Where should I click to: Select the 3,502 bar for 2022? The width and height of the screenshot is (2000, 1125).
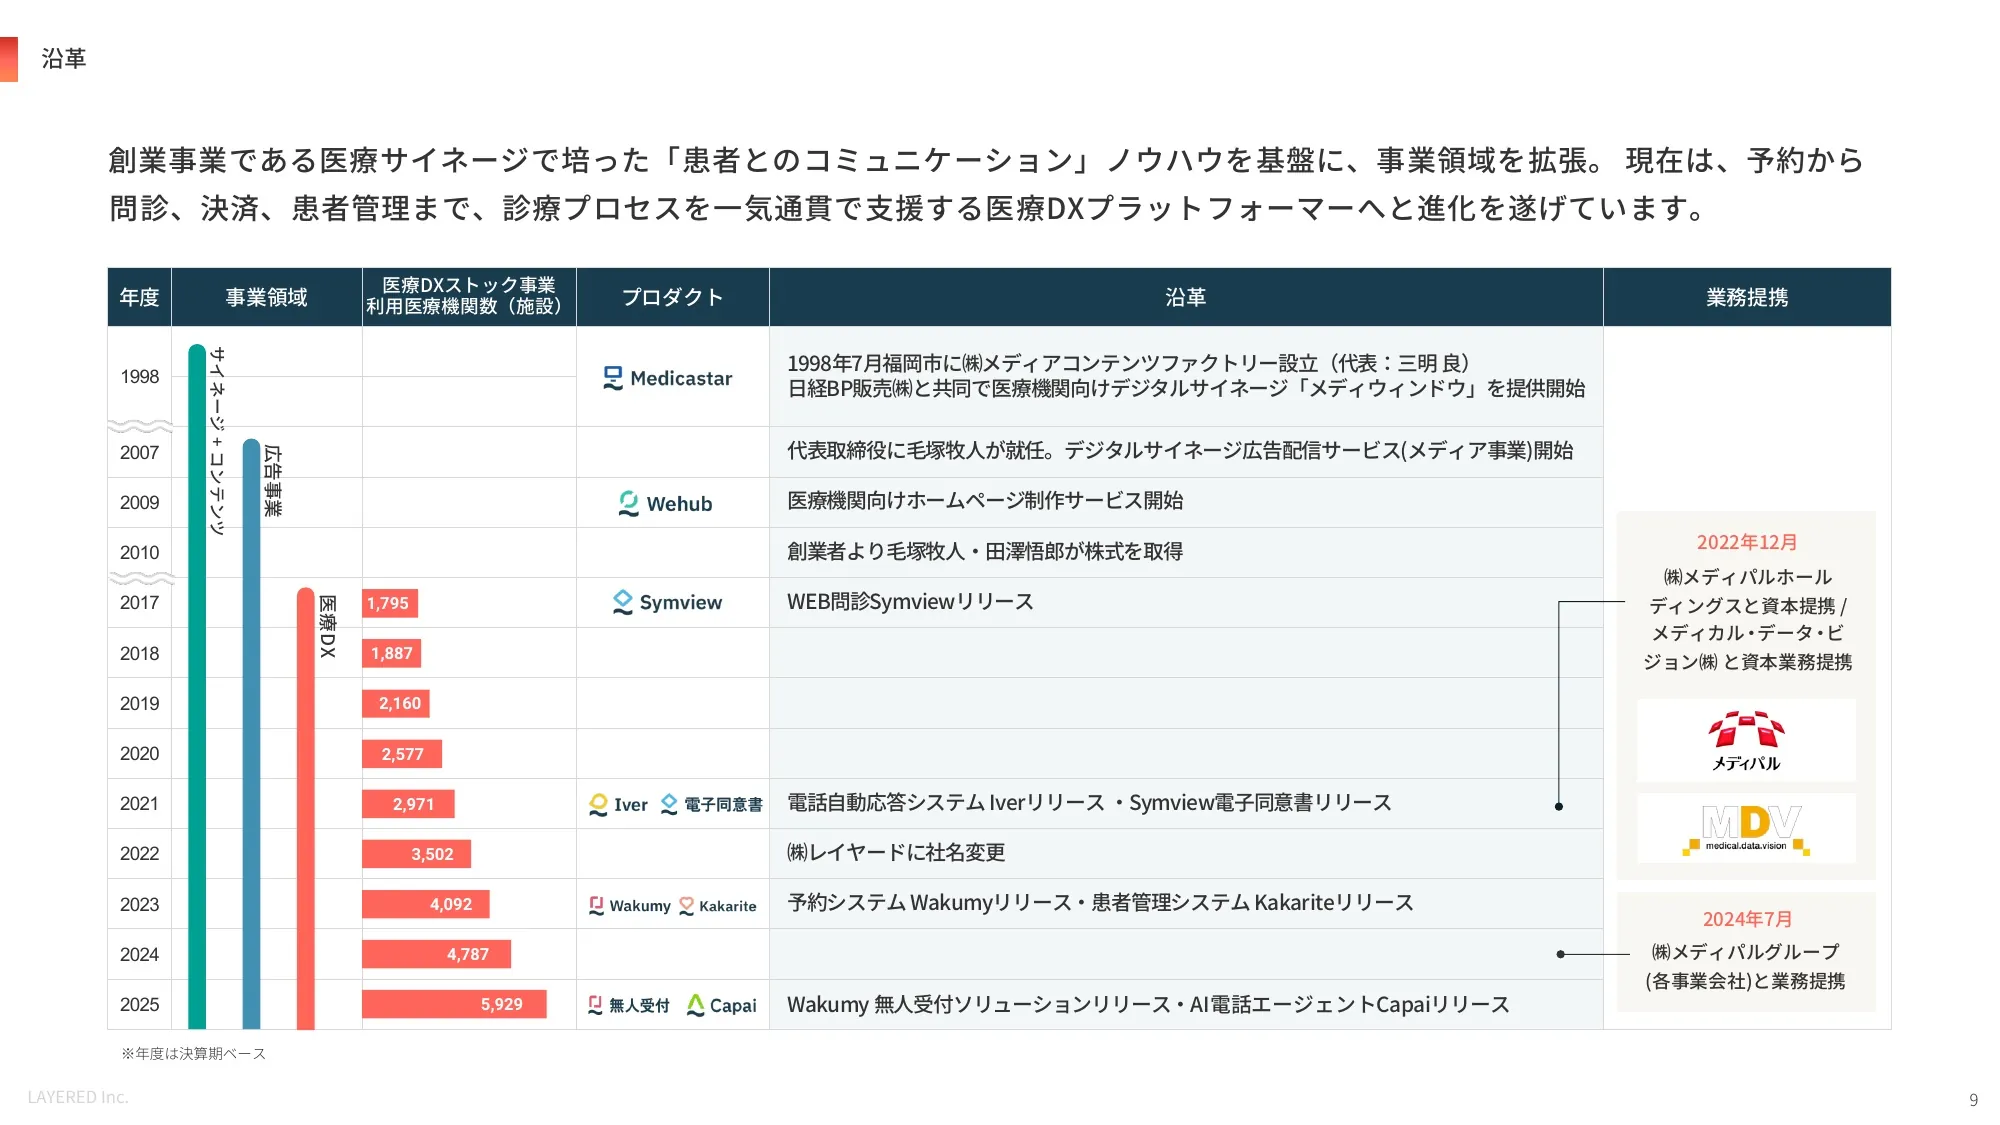(416, 854)
